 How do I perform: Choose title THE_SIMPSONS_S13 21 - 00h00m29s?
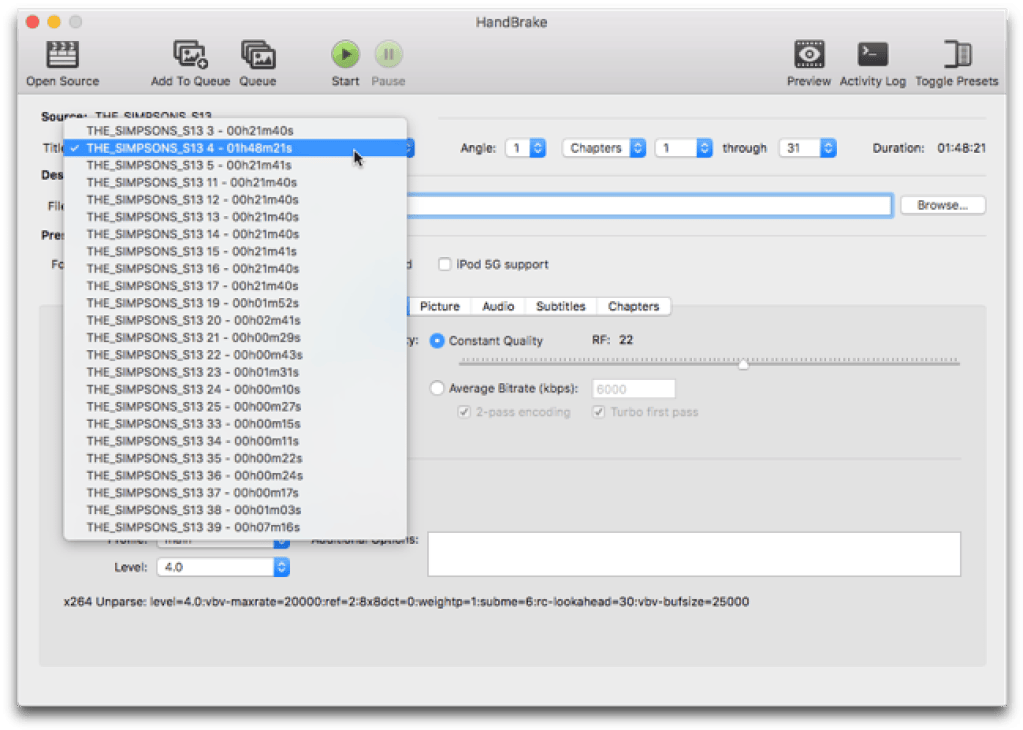(235, 337)
